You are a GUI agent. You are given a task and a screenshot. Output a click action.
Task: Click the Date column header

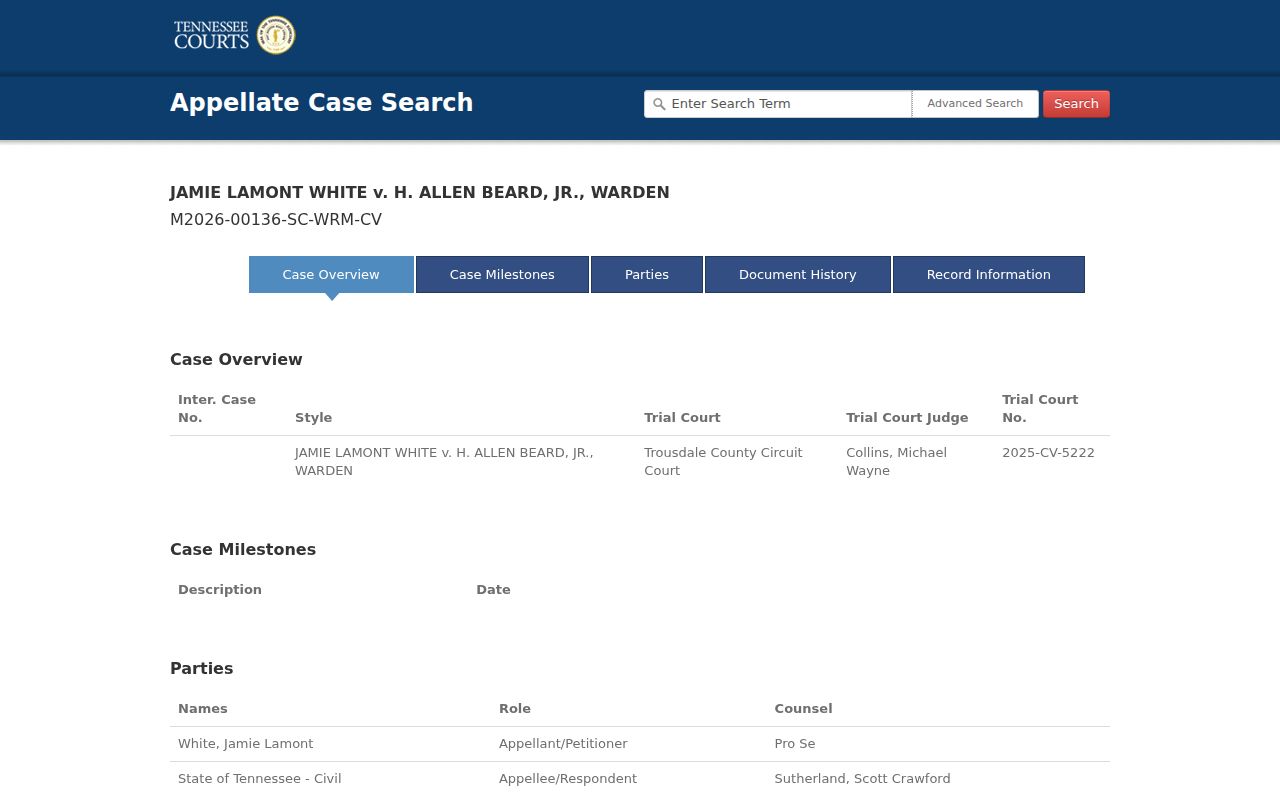493,590
